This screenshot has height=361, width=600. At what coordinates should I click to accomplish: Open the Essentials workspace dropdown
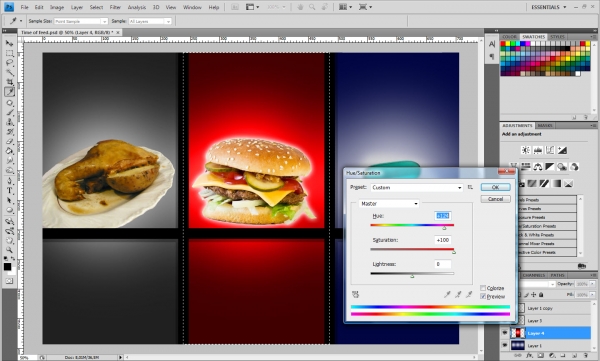(548, 7)
